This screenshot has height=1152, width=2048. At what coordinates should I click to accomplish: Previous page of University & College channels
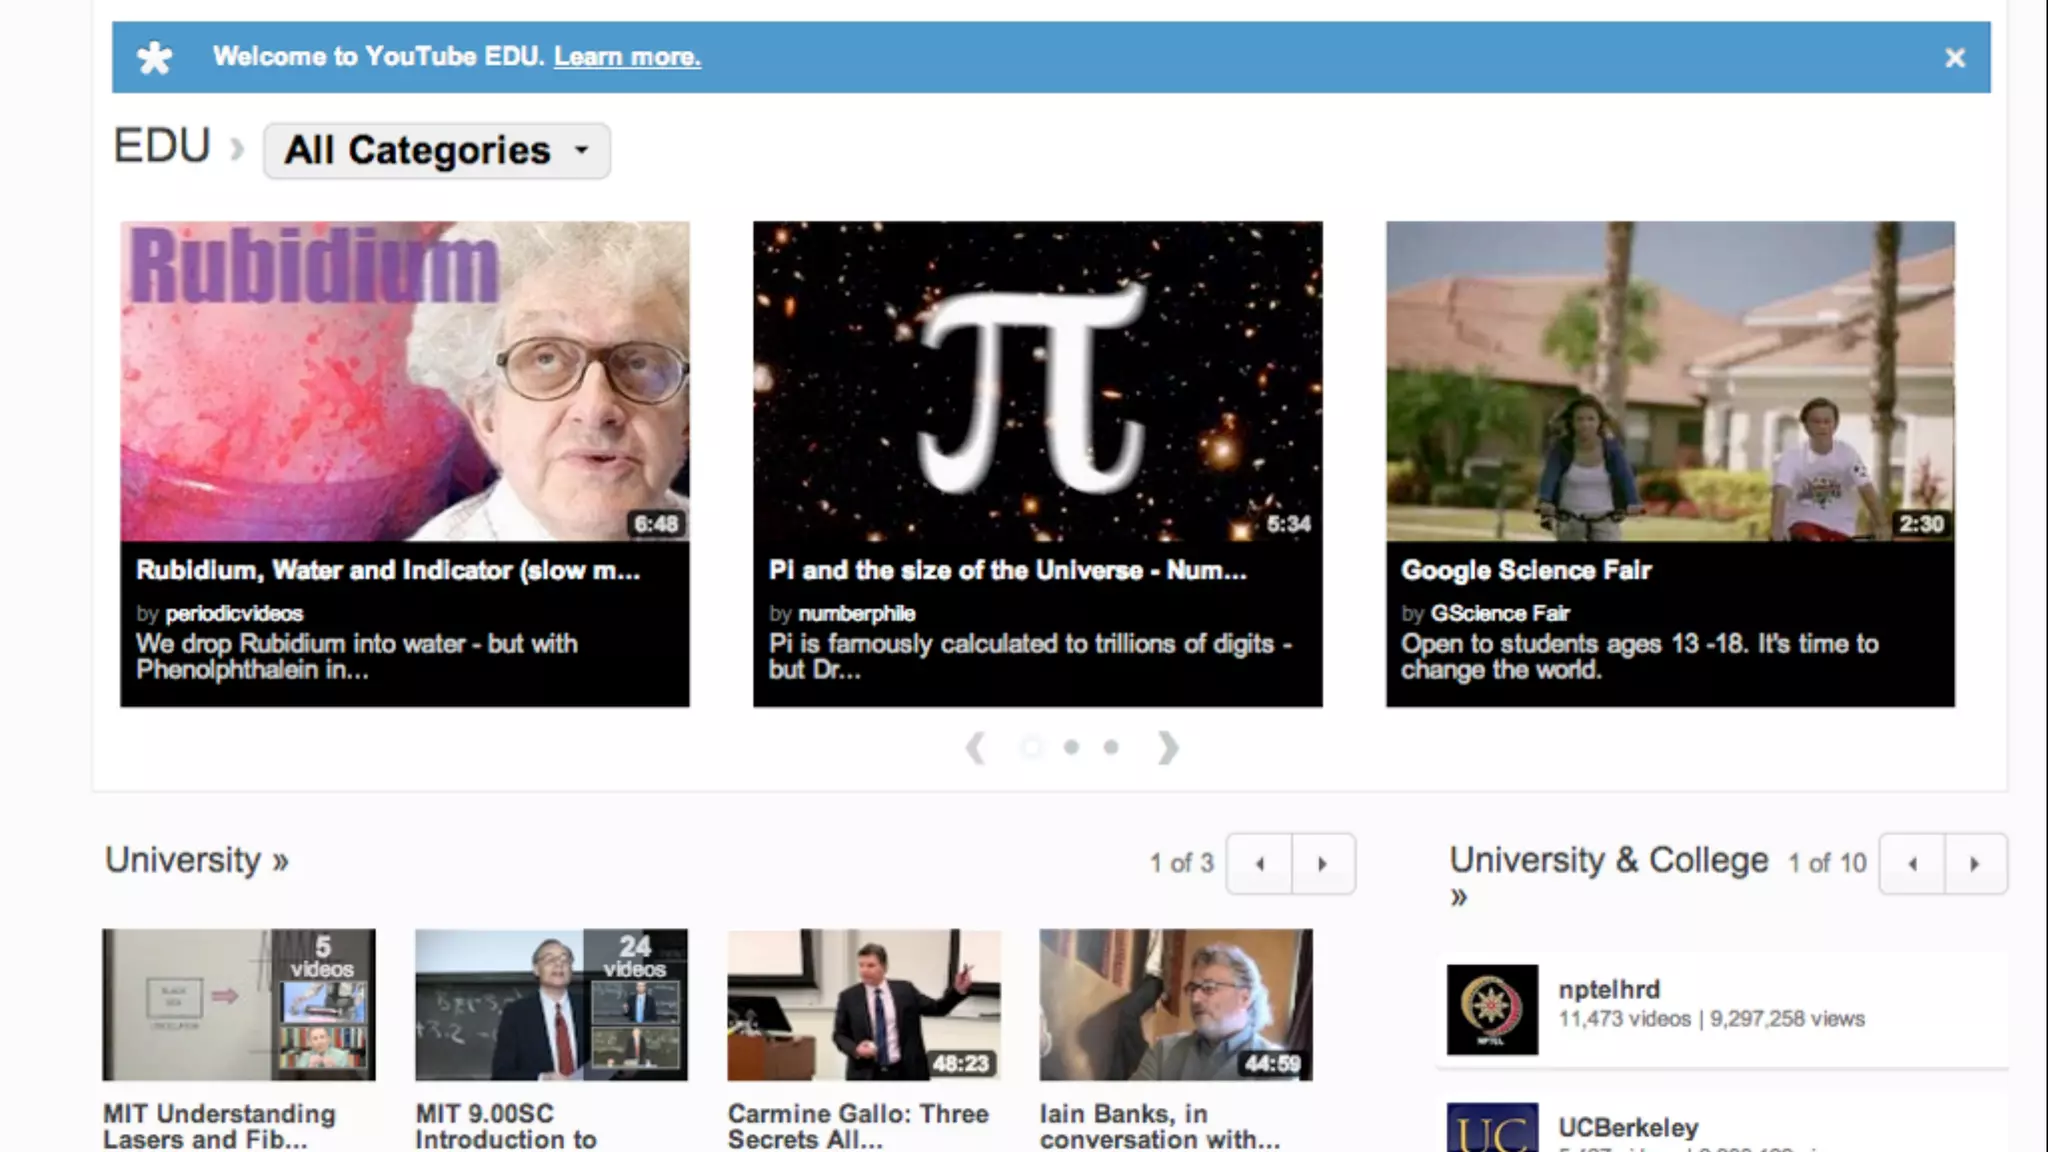point(1912,864)
